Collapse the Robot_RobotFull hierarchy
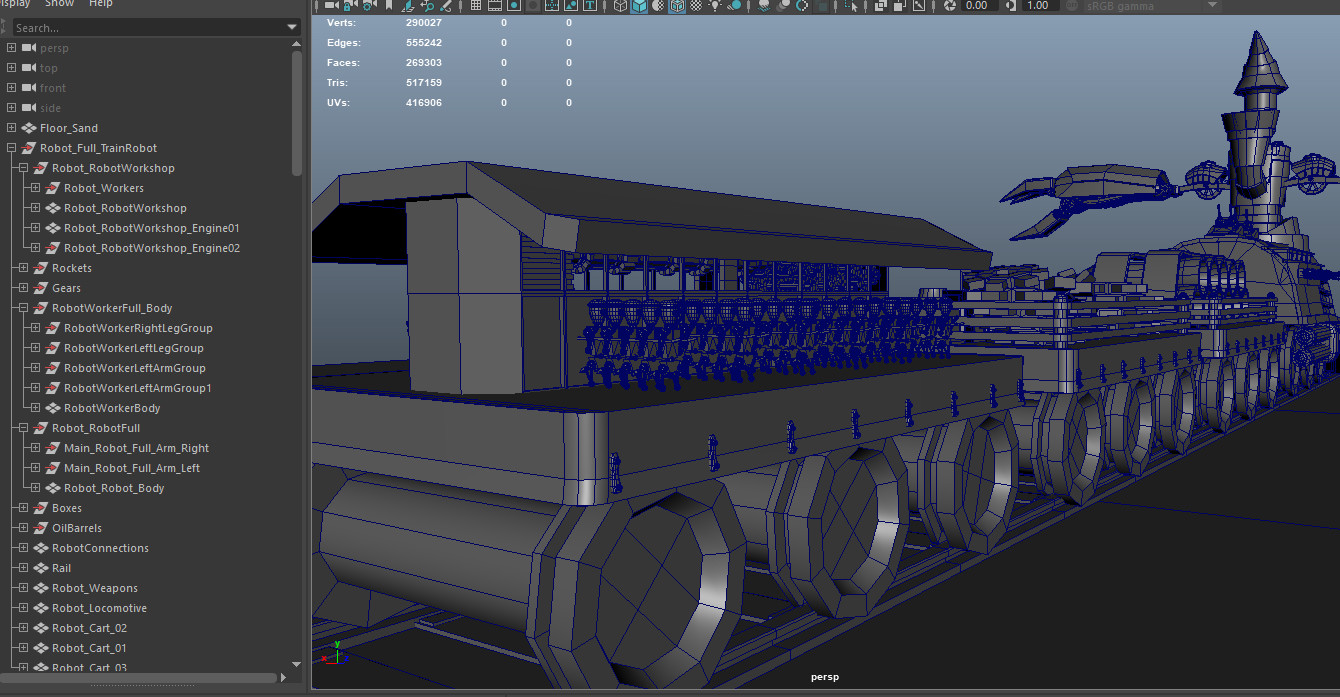1340x697 pixels. [x=22, y=427]
